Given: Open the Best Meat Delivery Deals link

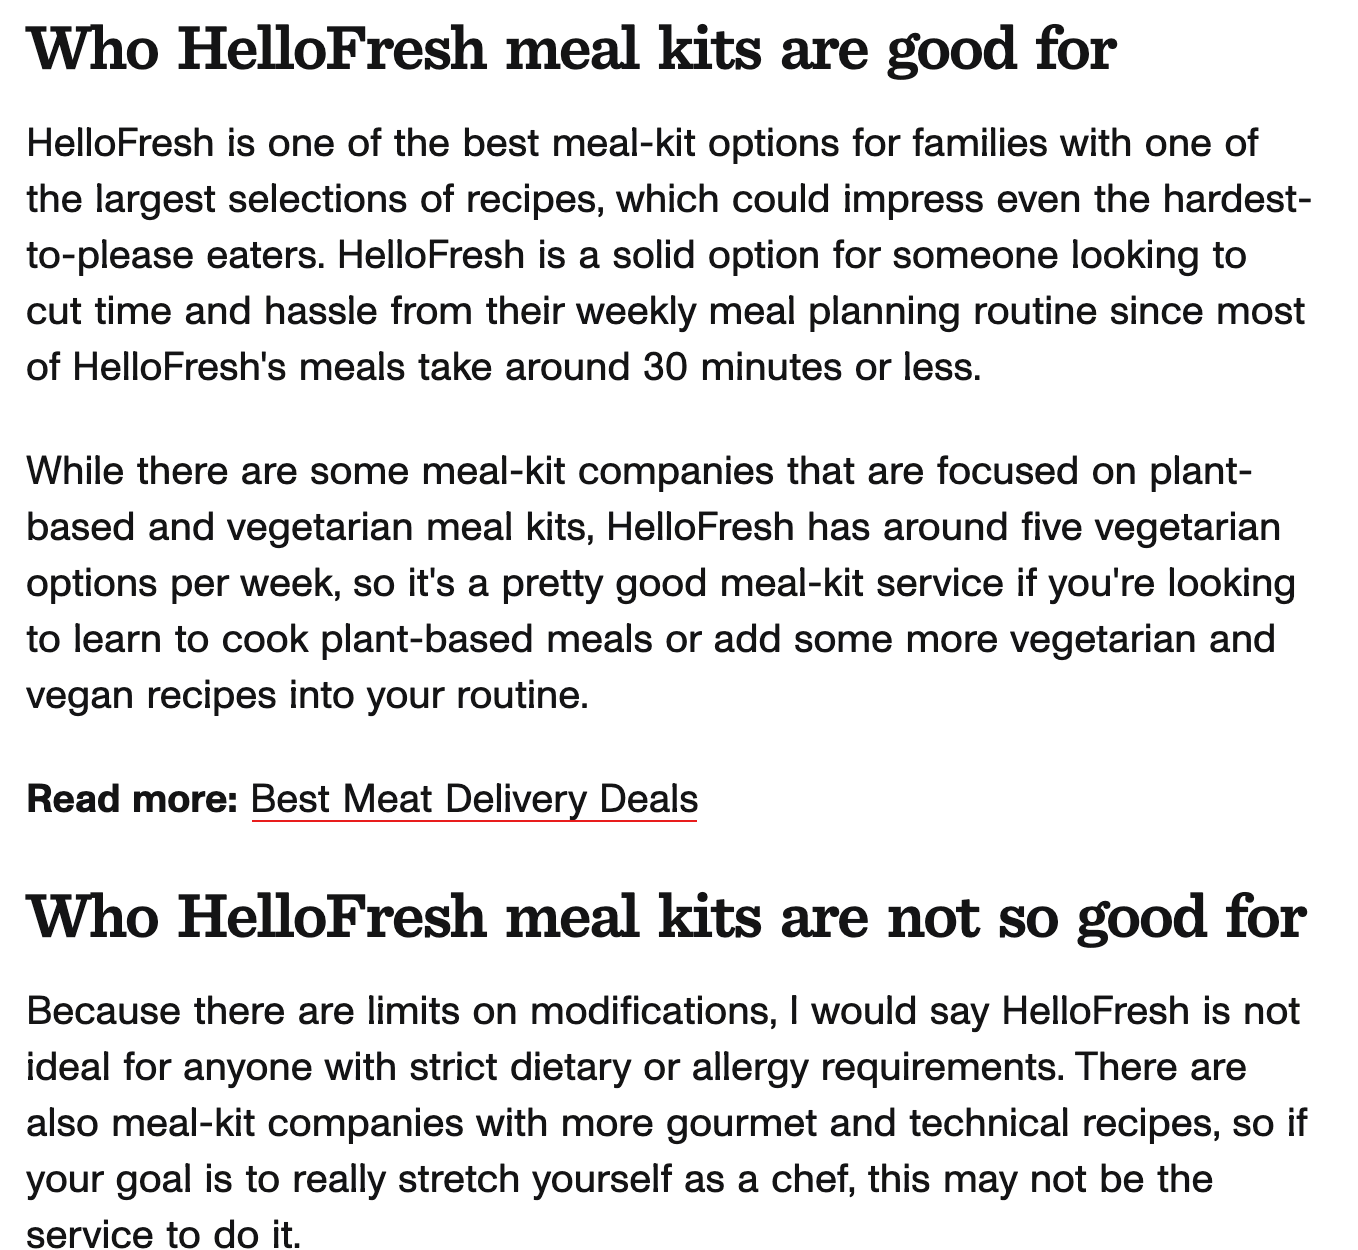Looking at the screenshot, I should pyautogui.click(x=474, y=799).
